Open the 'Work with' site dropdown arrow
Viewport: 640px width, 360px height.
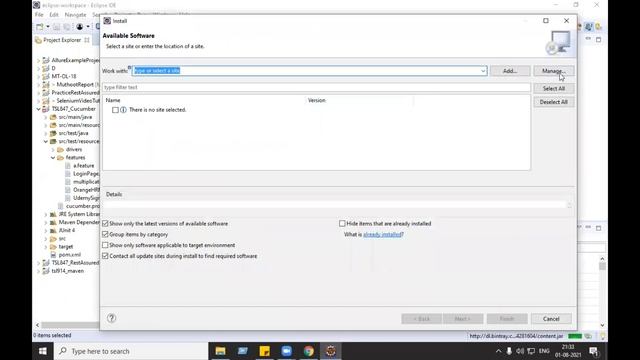click(x=483, y=71)
